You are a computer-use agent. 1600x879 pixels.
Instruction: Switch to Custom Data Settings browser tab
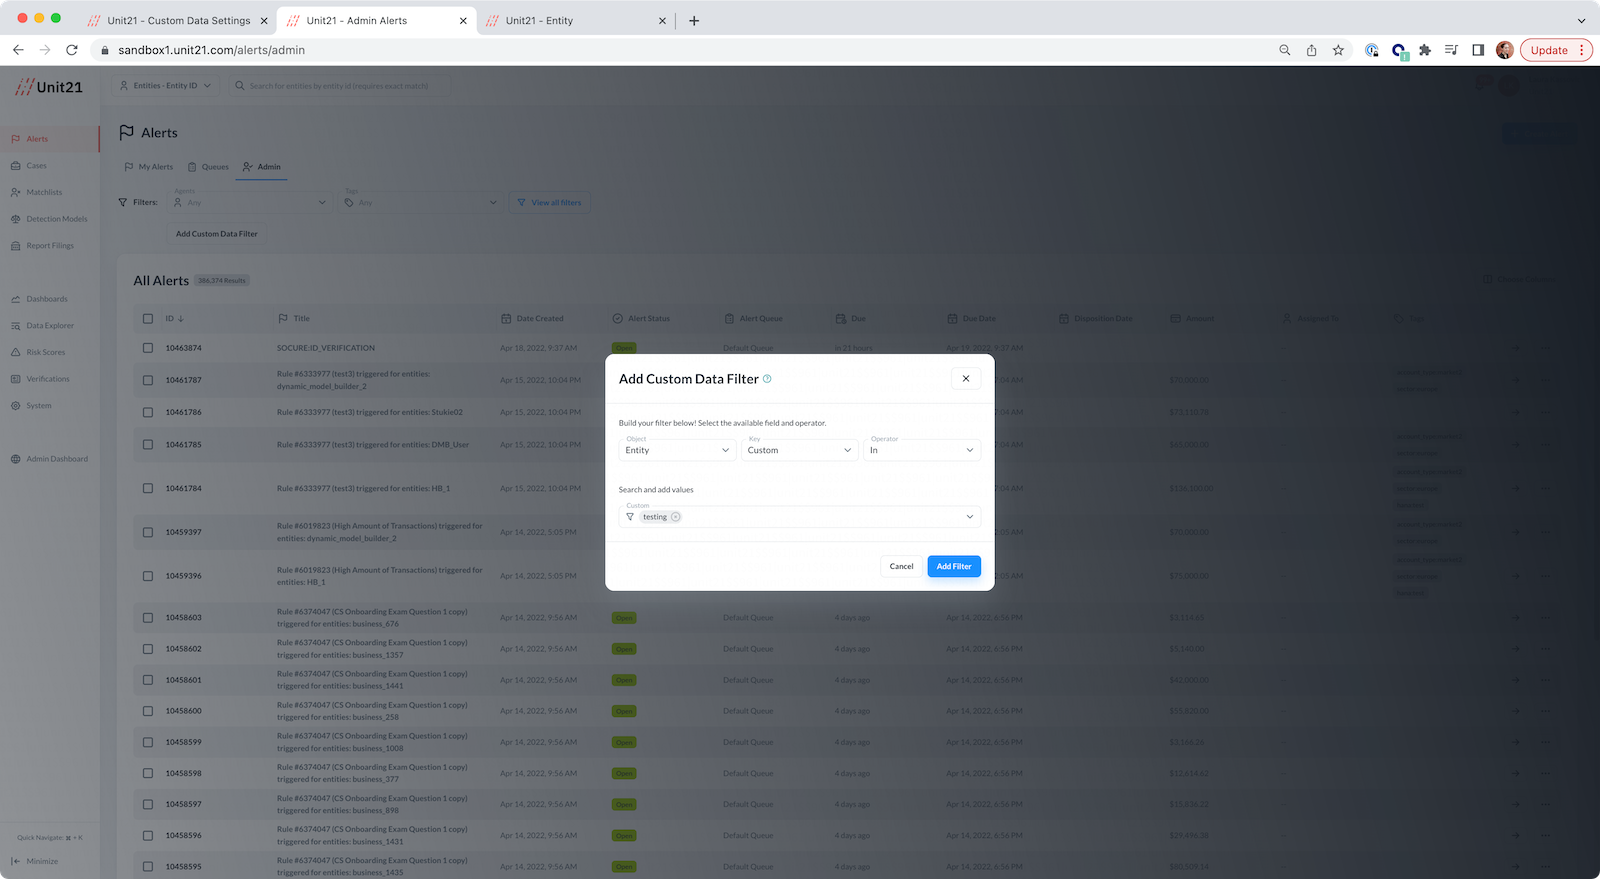click(178, 20)
